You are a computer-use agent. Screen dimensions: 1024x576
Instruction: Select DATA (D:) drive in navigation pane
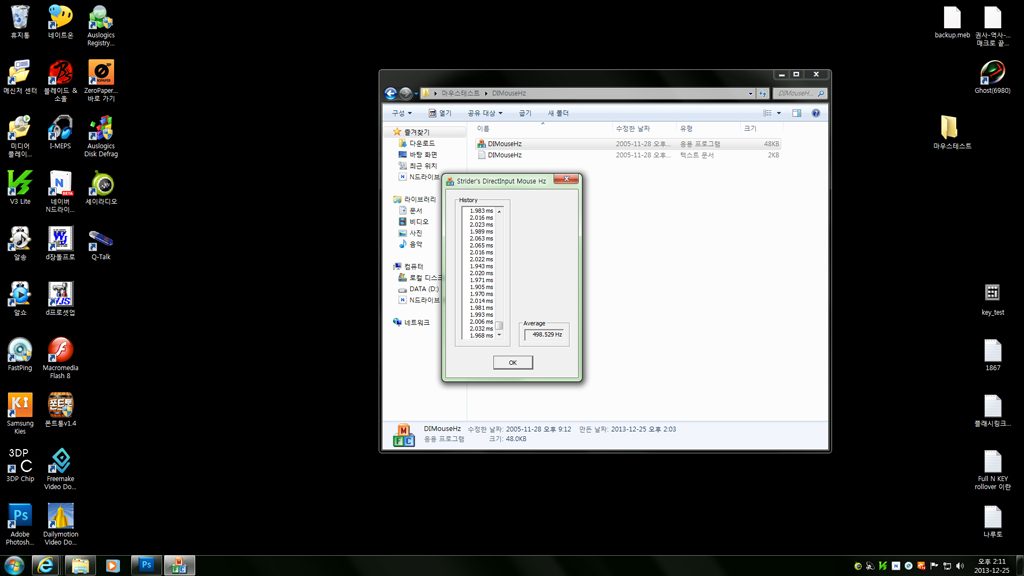click(x=418, y=289)
